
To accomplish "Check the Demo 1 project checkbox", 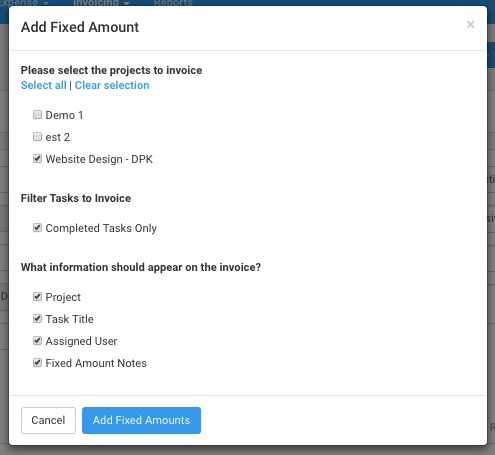I will click(x=37, y=115).
